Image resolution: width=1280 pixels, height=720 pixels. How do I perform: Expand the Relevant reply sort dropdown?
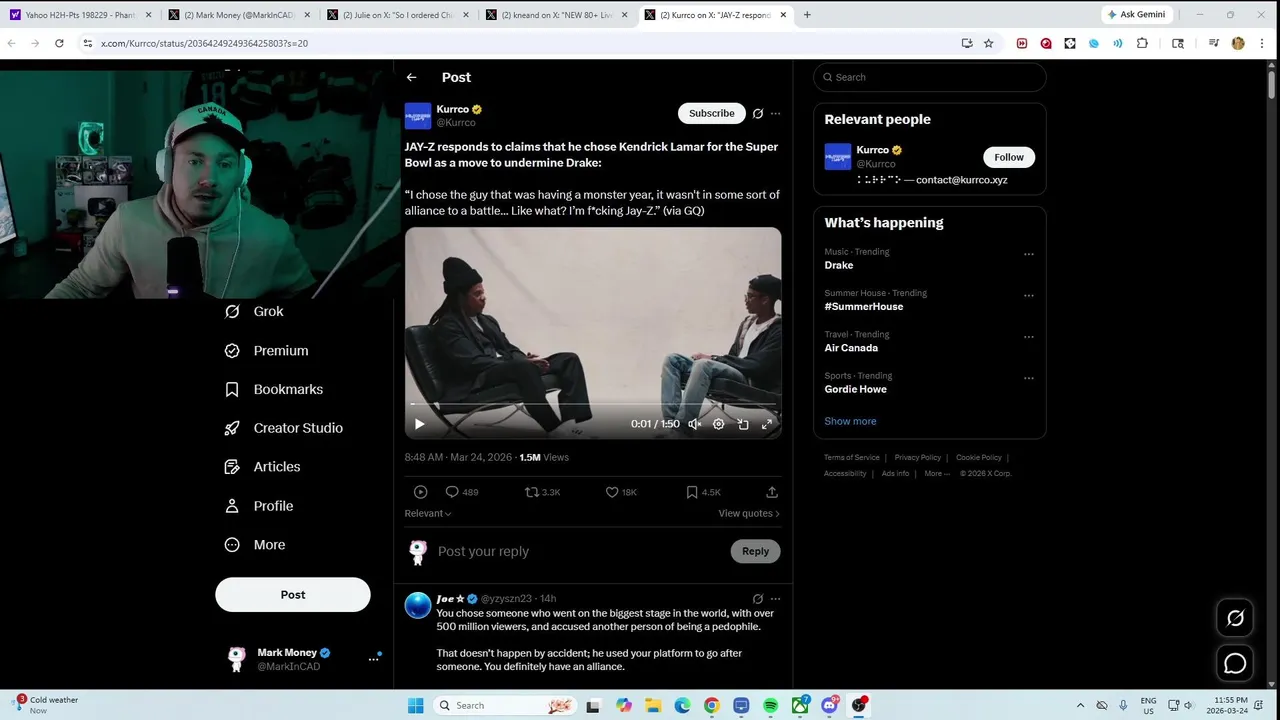tap(428, 513)
